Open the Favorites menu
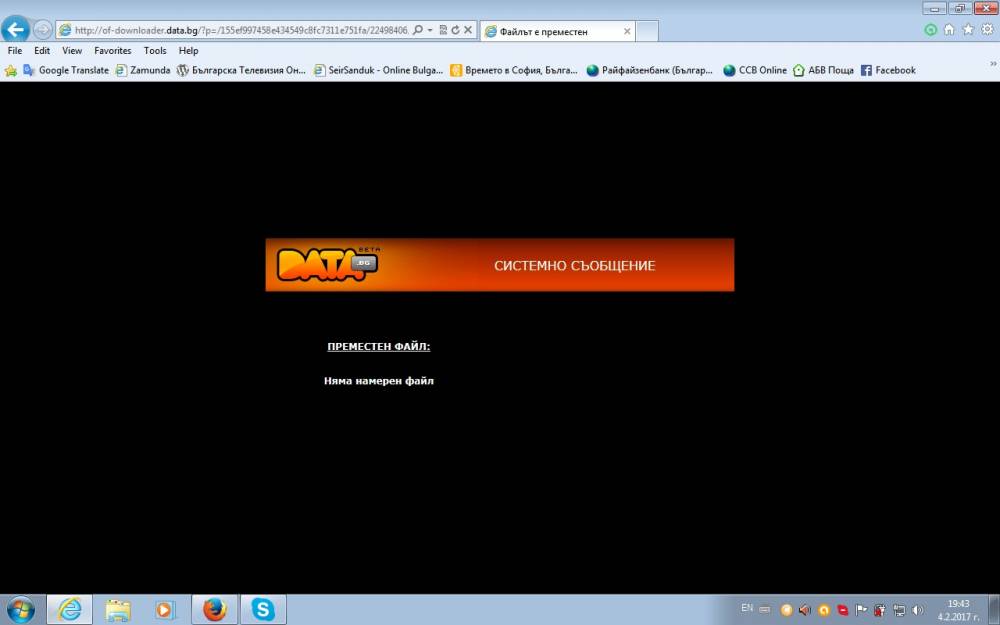This screenshot has width=1000, height=625. (113, 50)
